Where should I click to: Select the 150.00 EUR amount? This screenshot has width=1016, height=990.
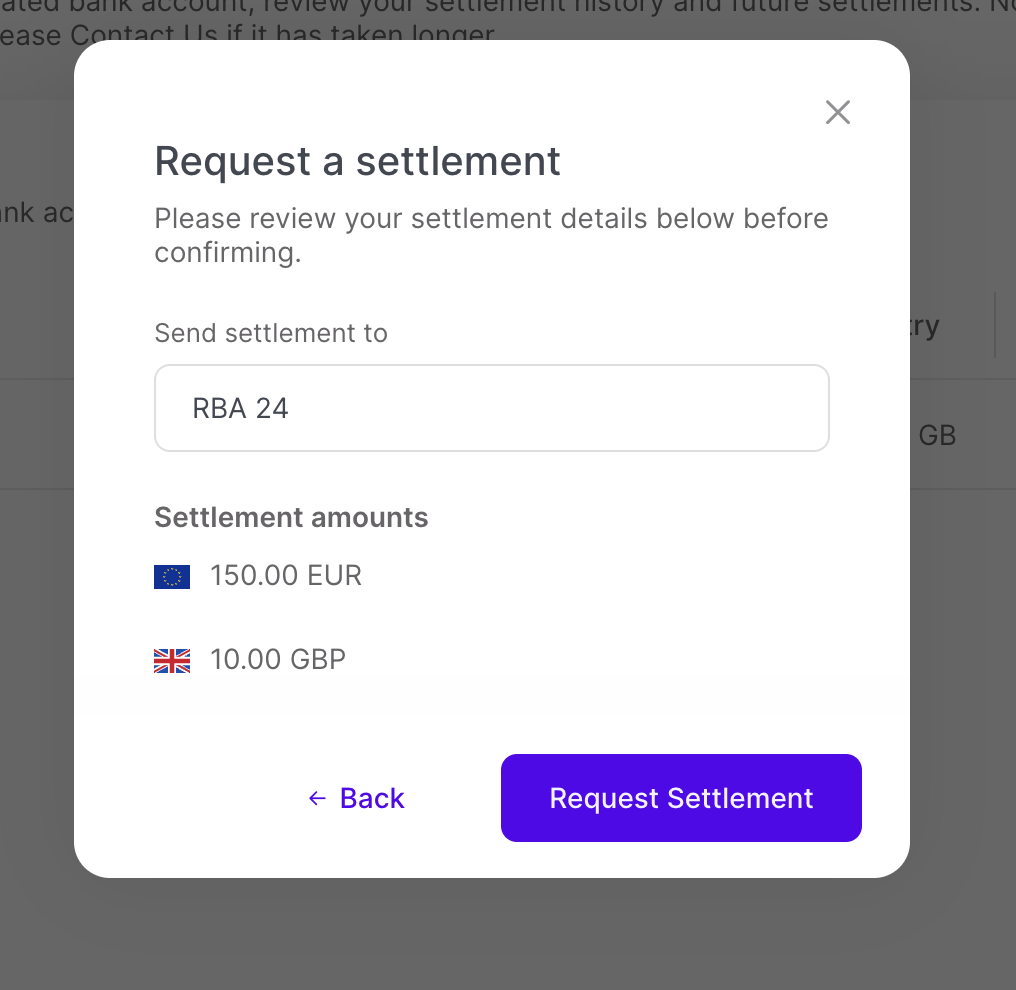pos(286,576)
